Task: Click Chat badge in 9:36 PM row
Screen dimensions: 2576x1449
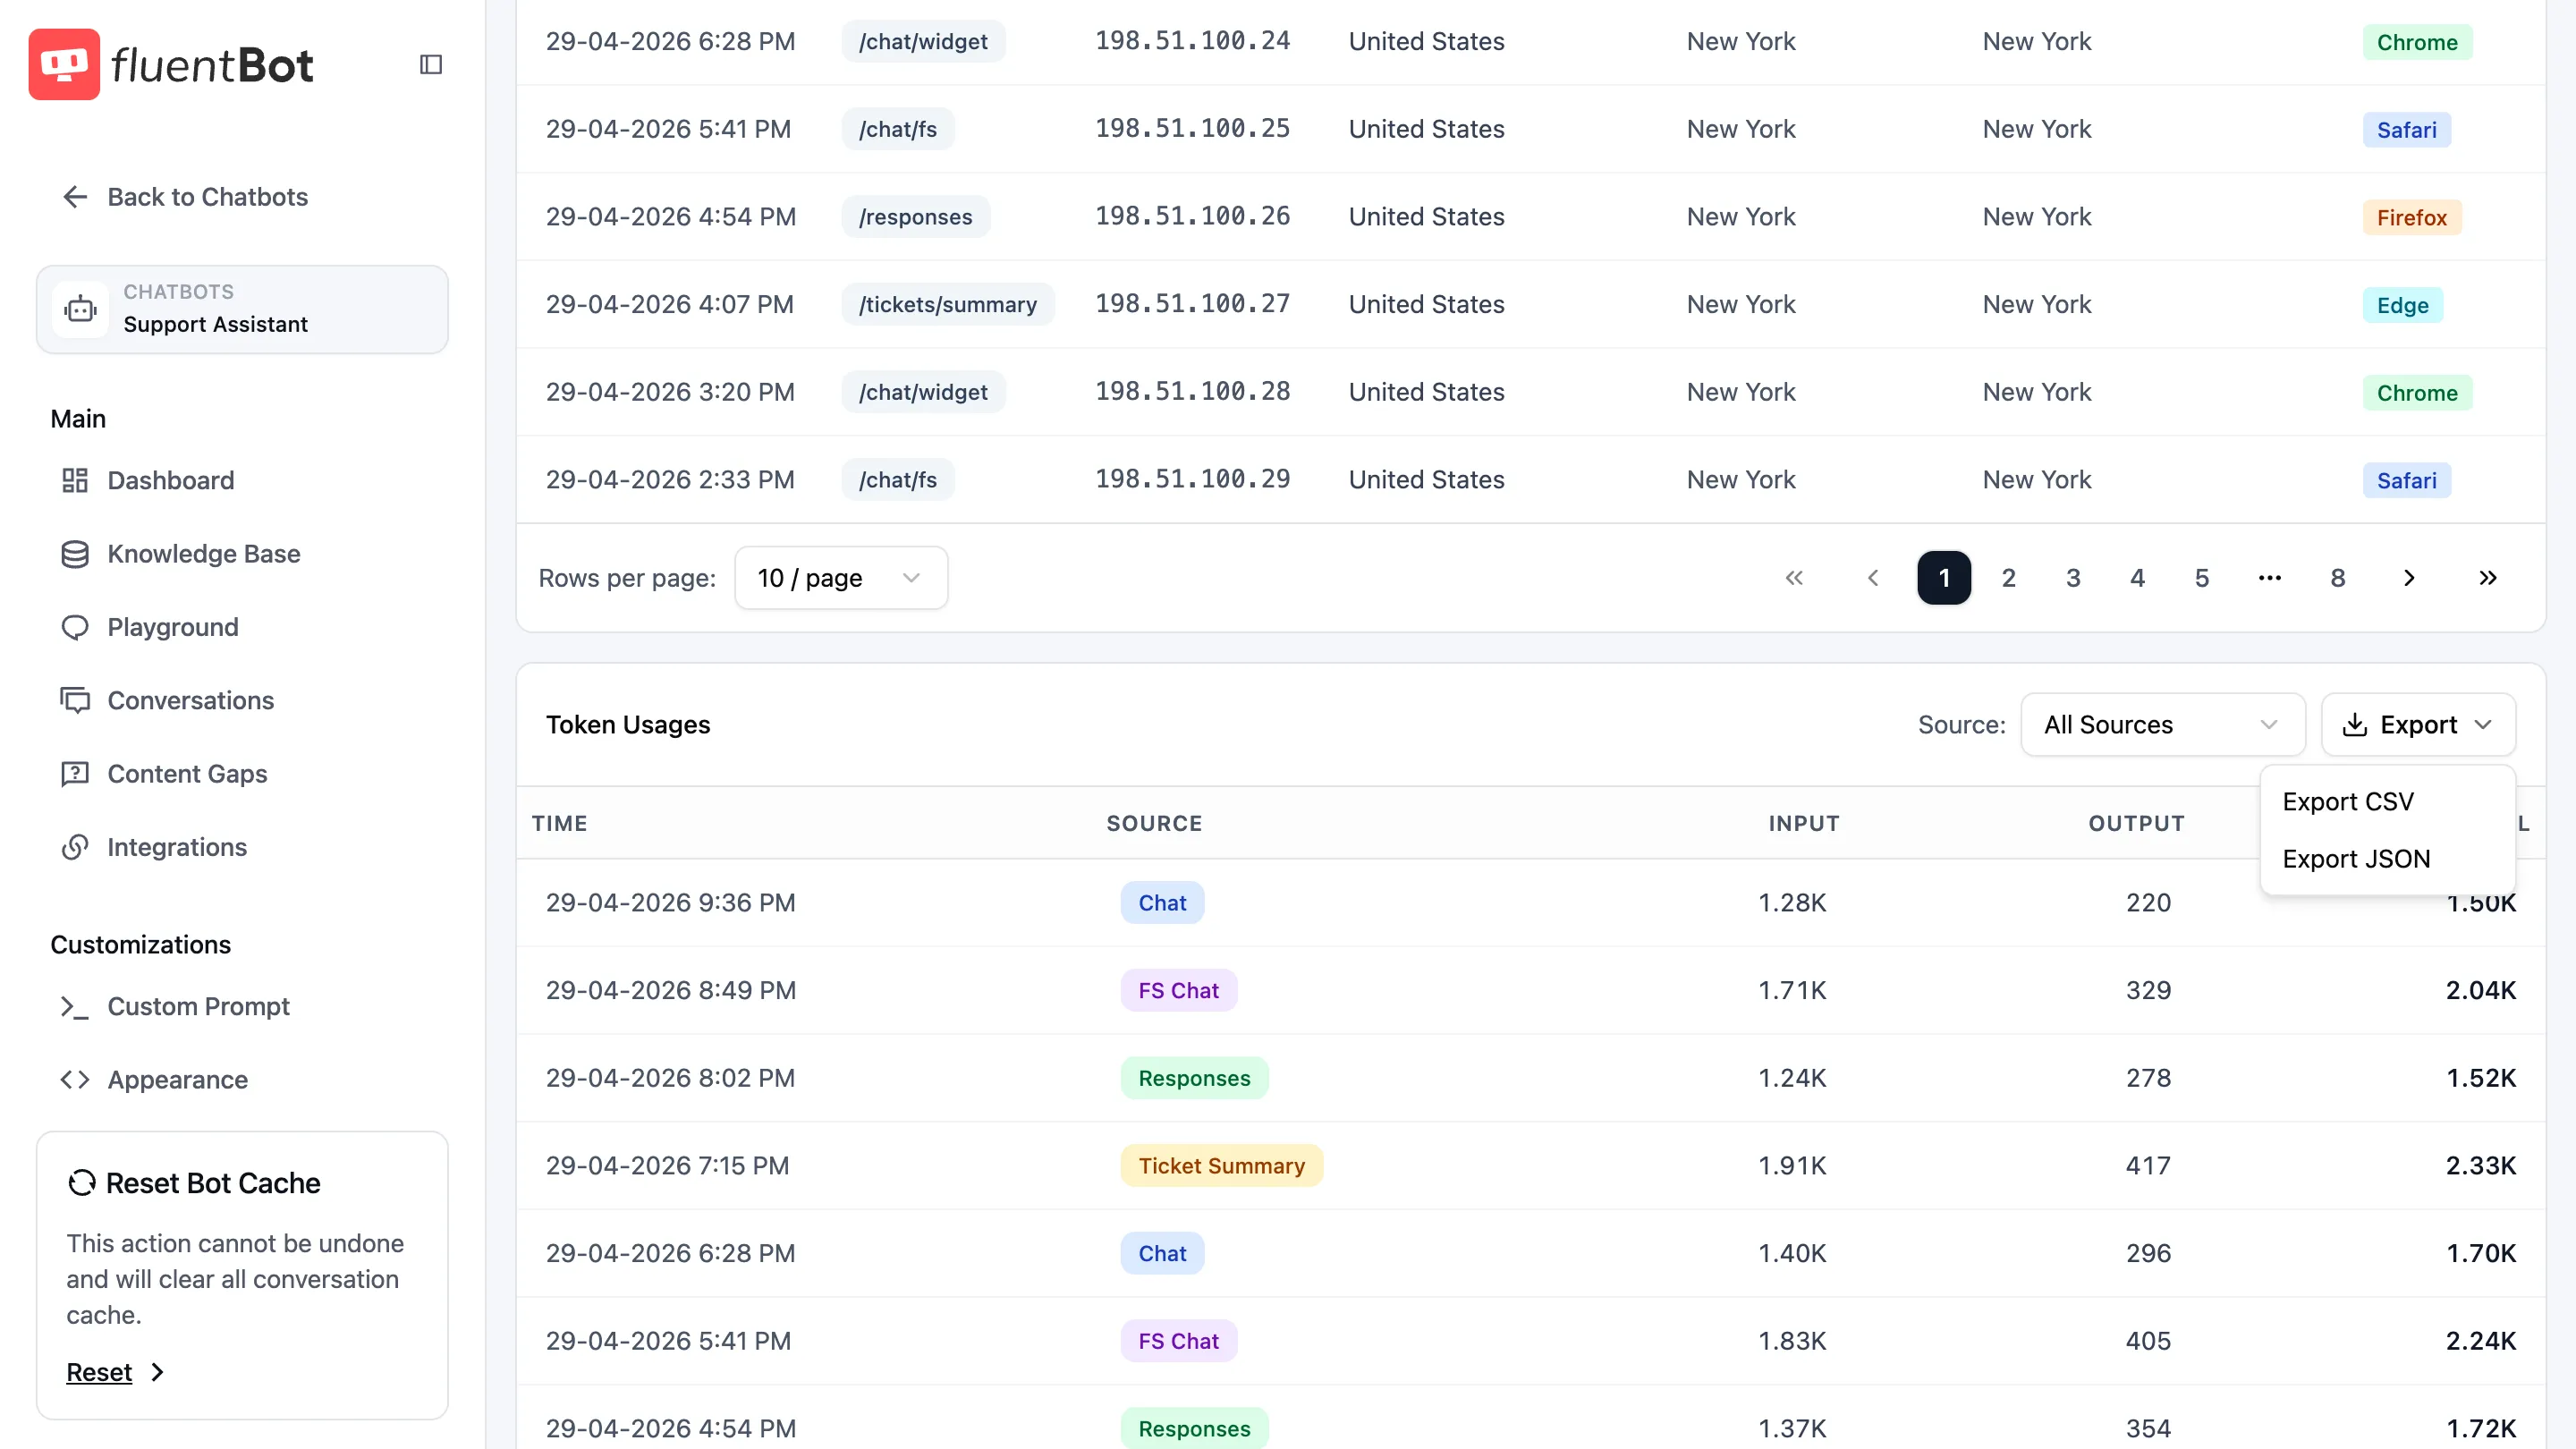Action: click(1162, 902)
